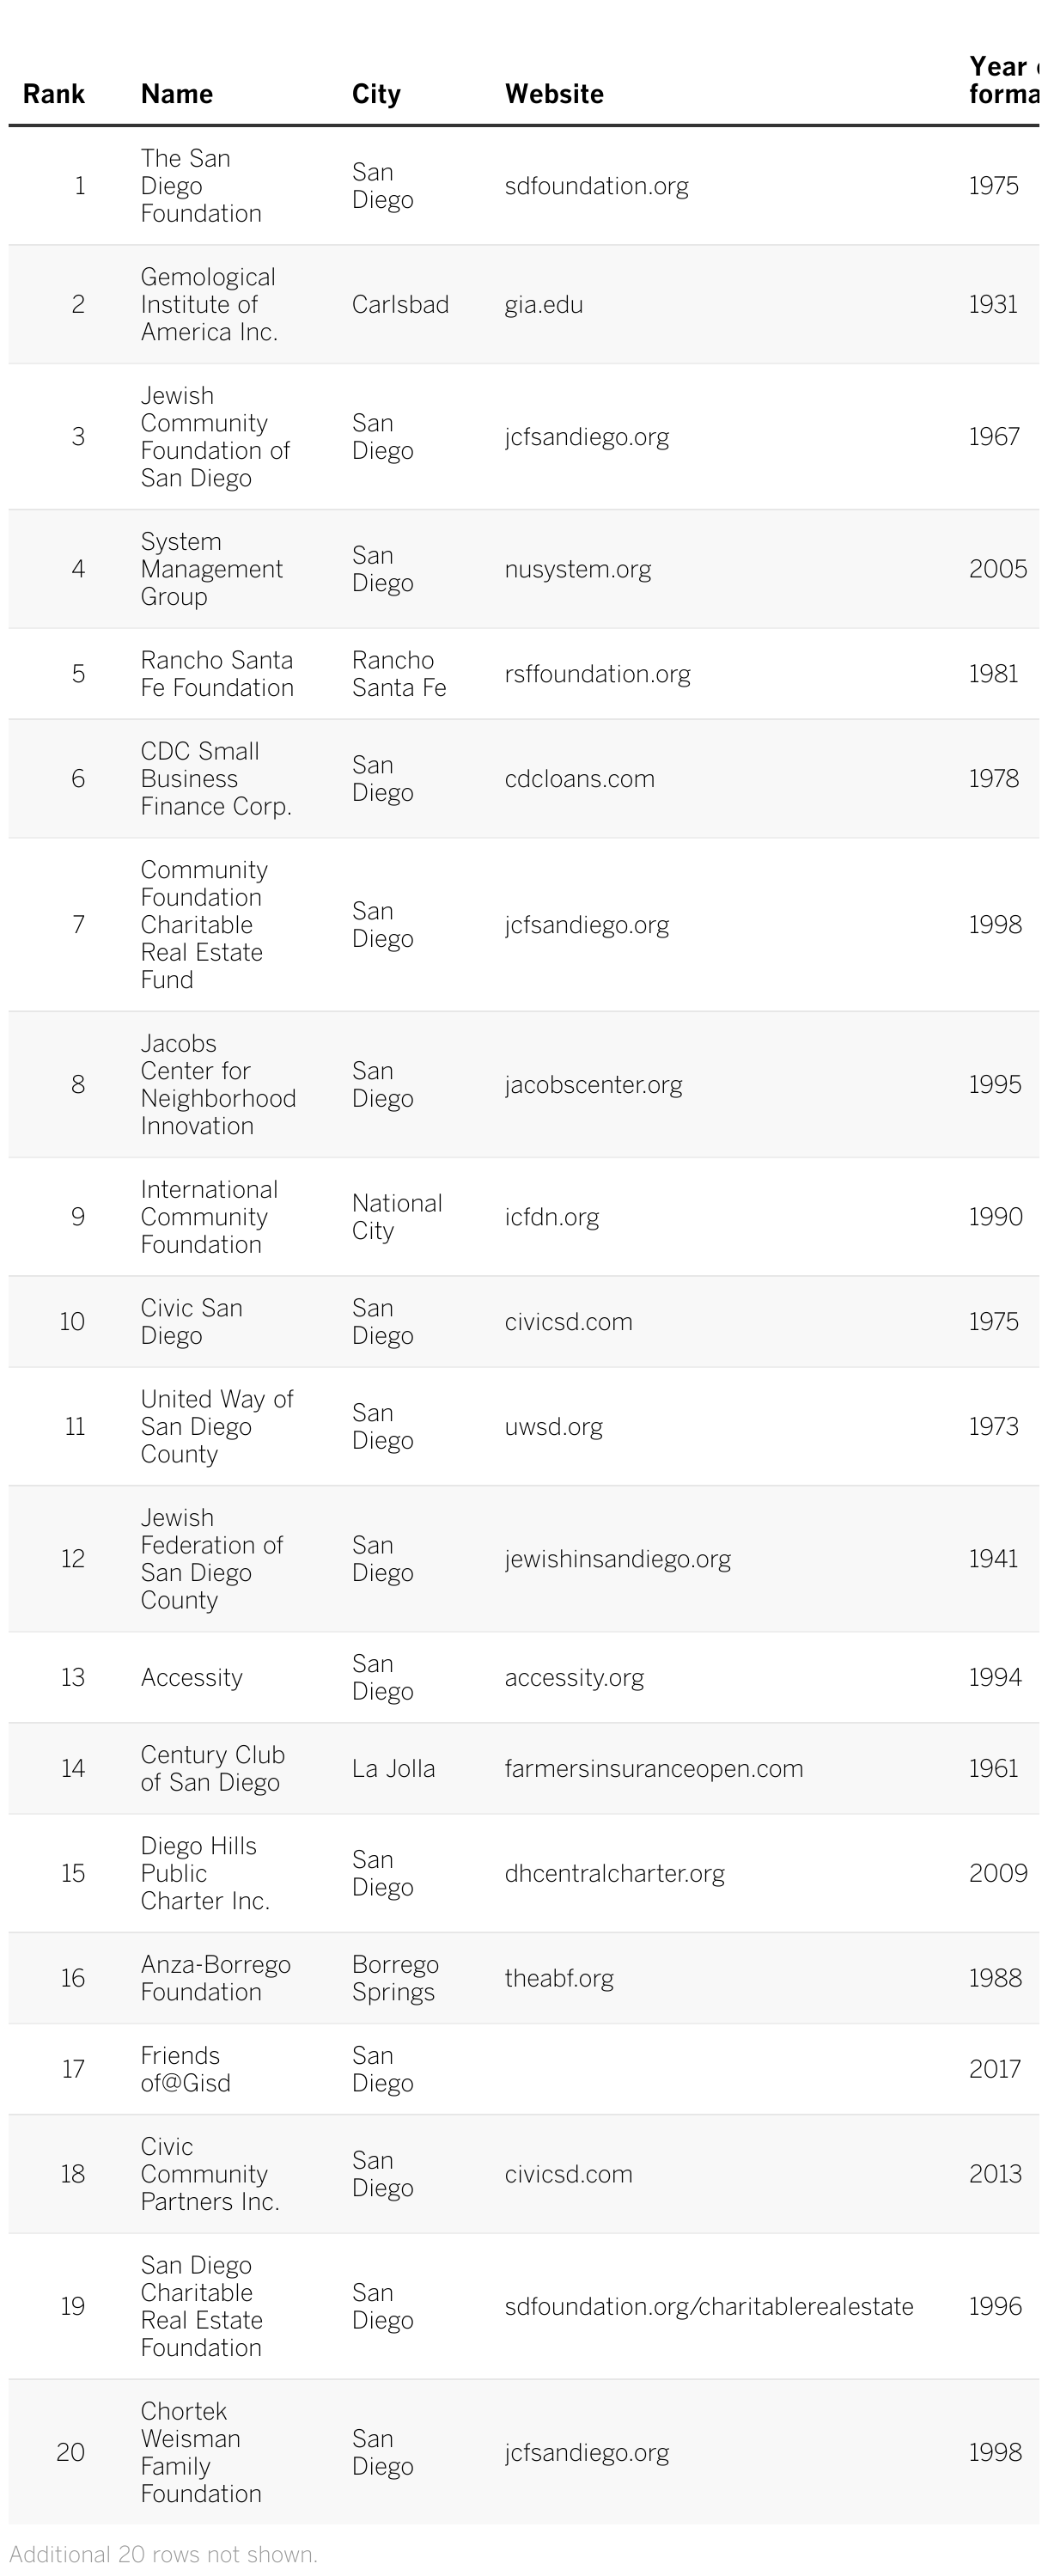Follow the dhcentralcharter.org link

click(x=614, y=1874)
